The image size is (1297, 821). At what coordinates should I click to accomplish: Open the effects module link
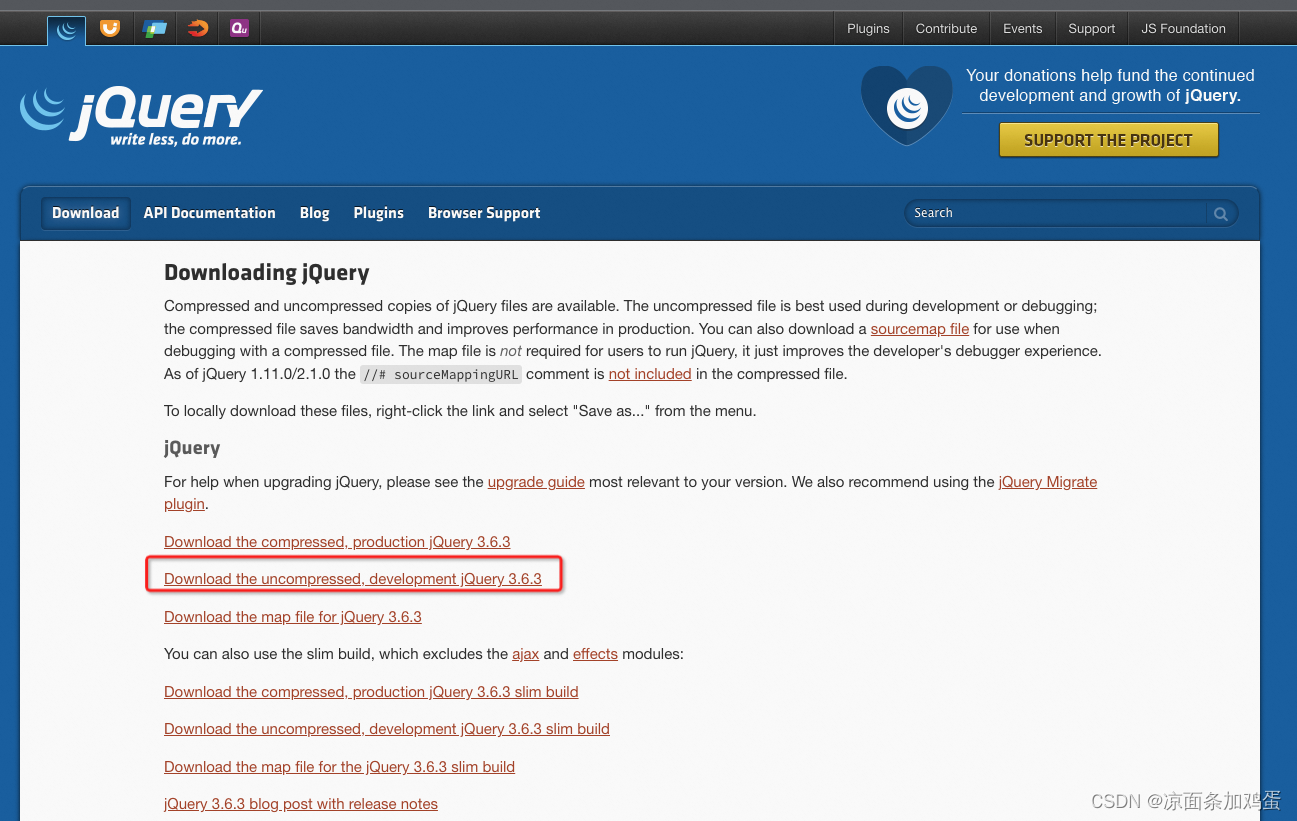(595, 654)
